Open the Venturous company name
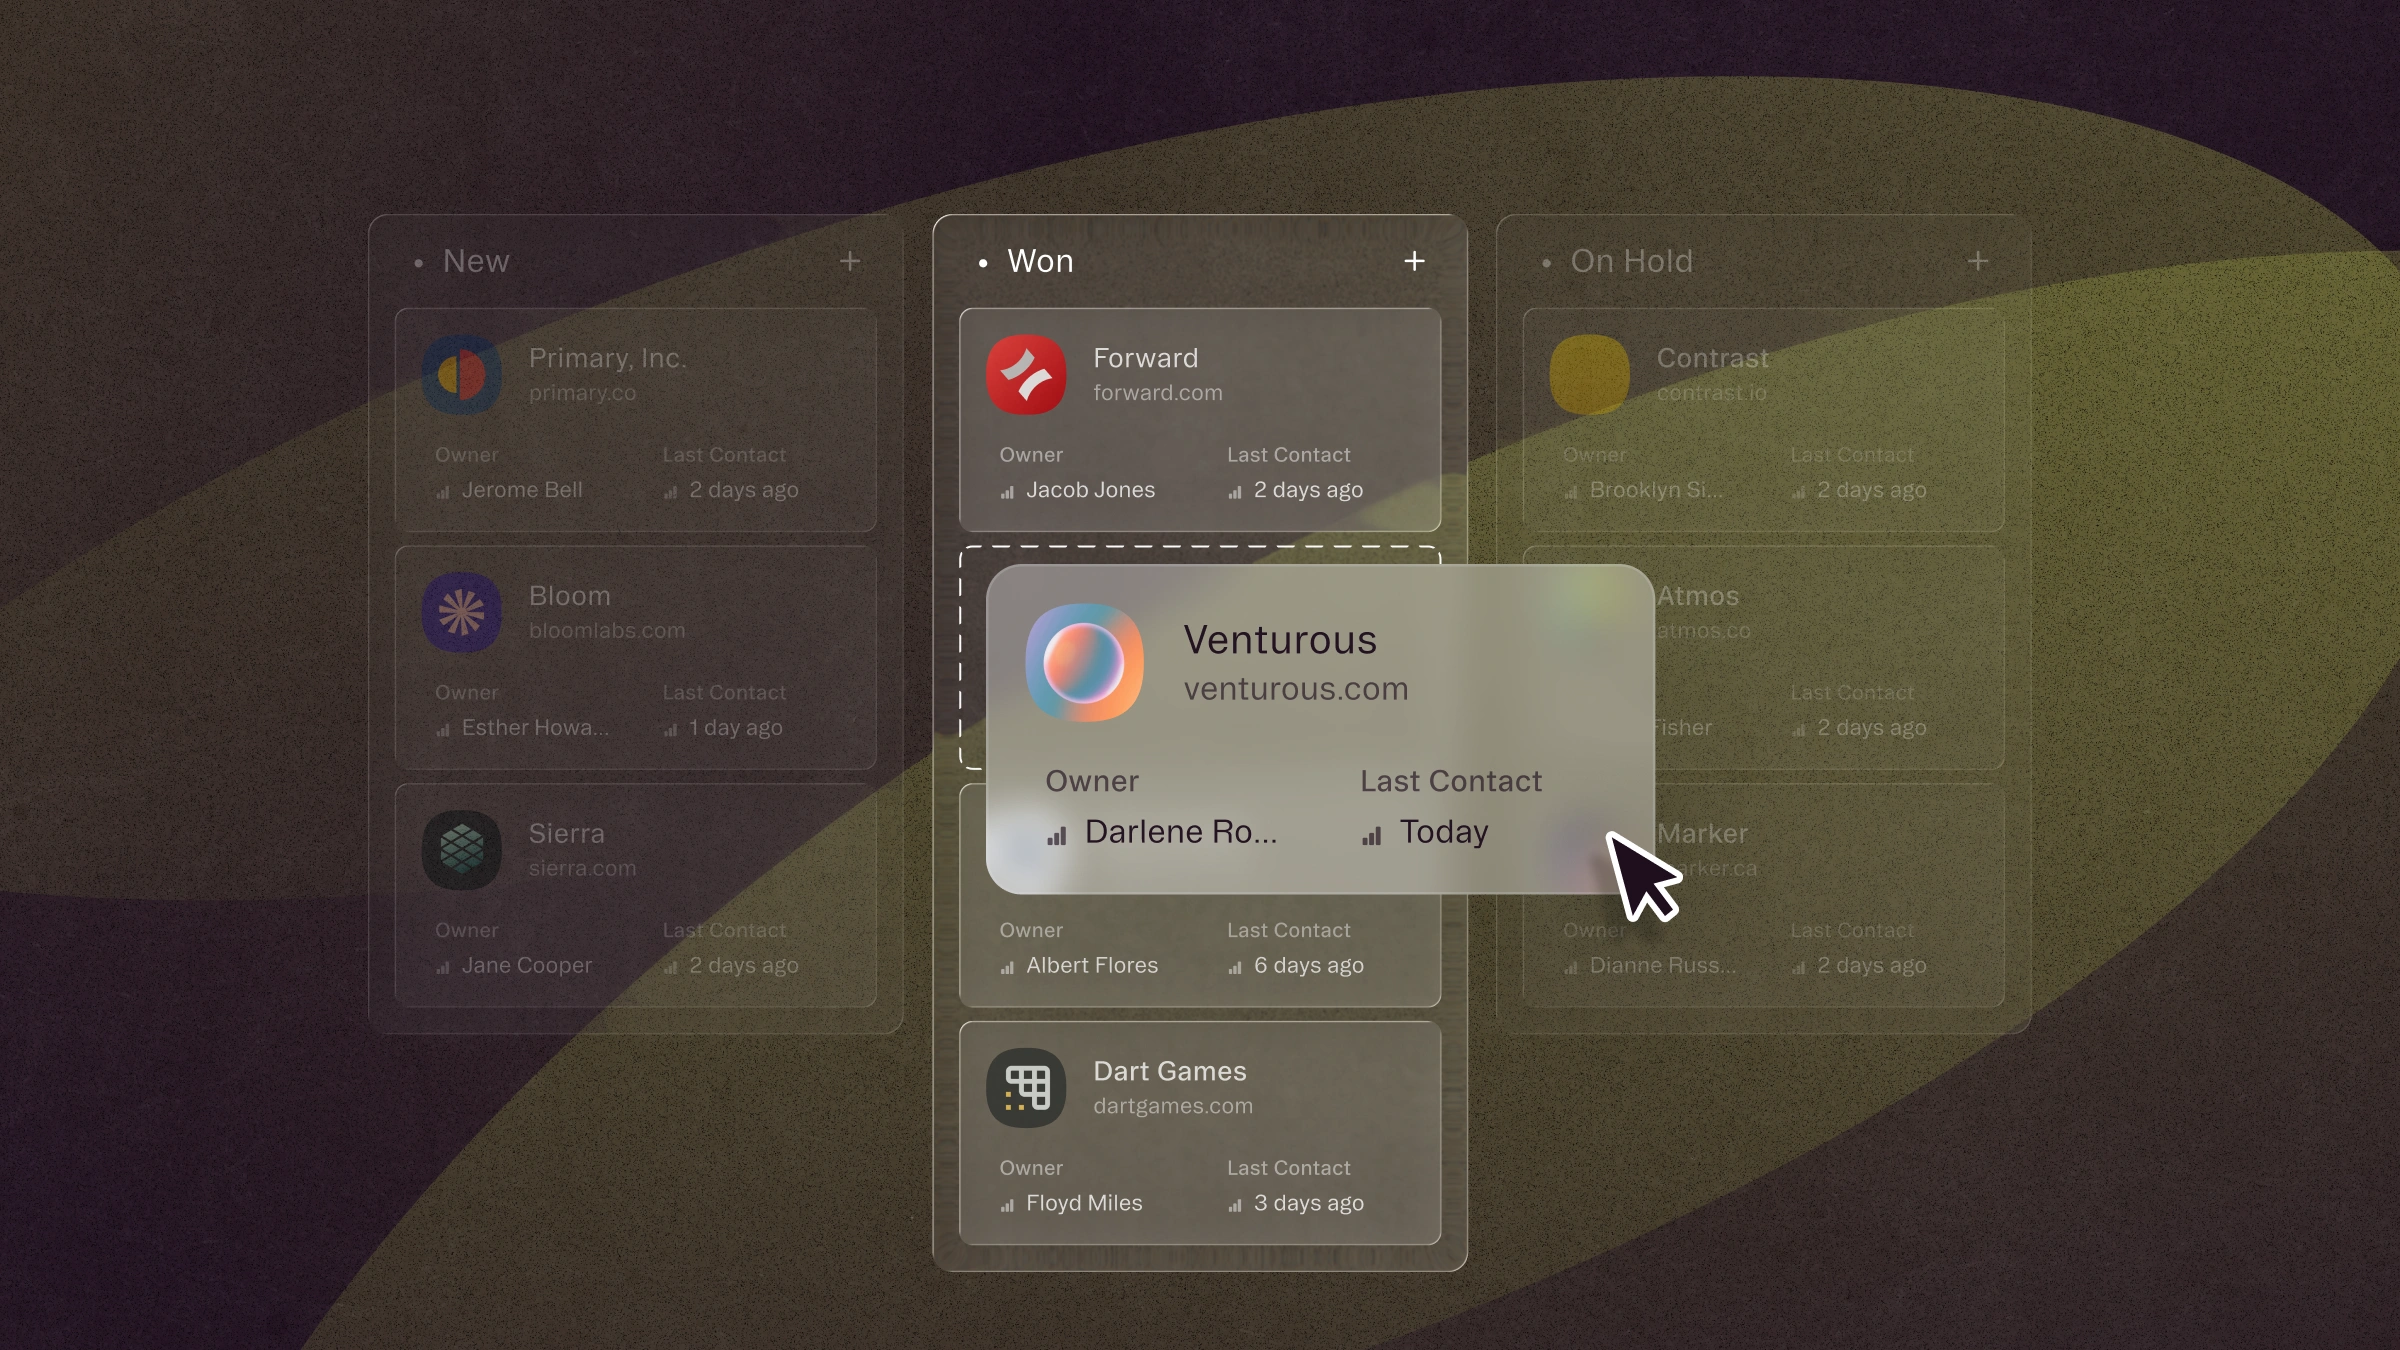Viewport: 2400px width, 1350px height. [x=1280, y=640]
